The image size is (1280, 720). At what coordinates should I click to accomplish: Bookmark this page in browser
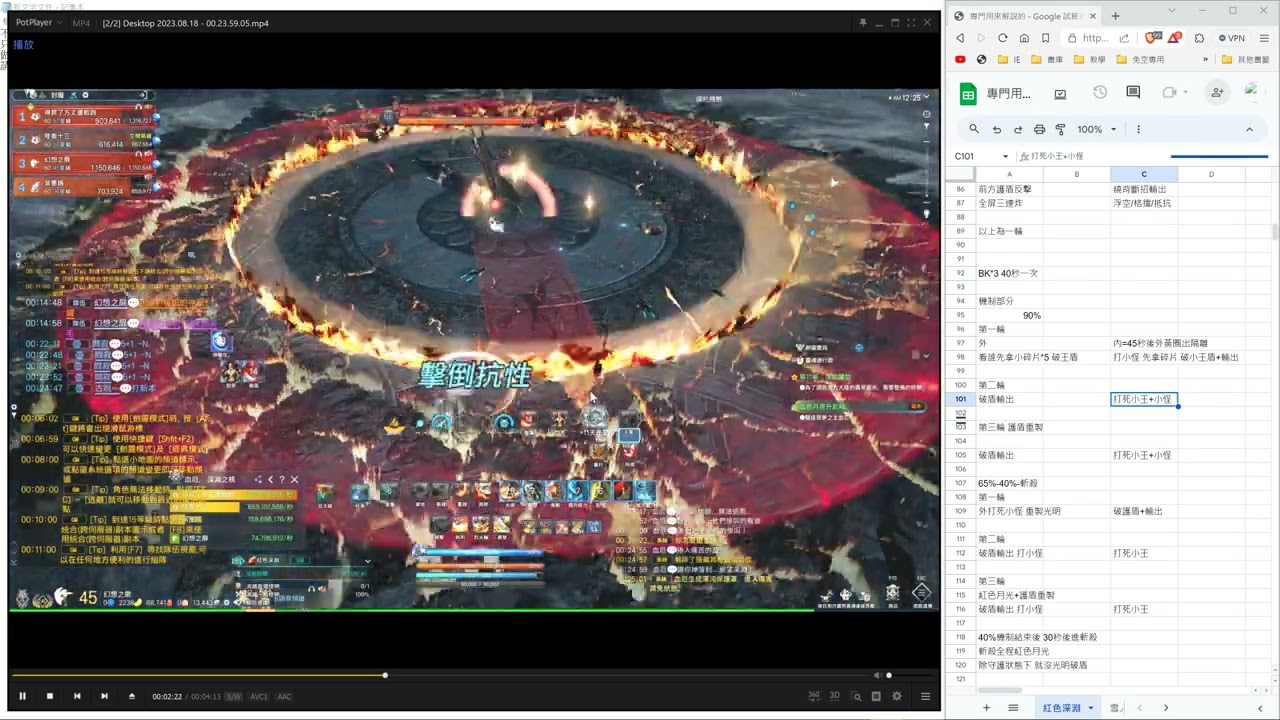pos(1046,38)
